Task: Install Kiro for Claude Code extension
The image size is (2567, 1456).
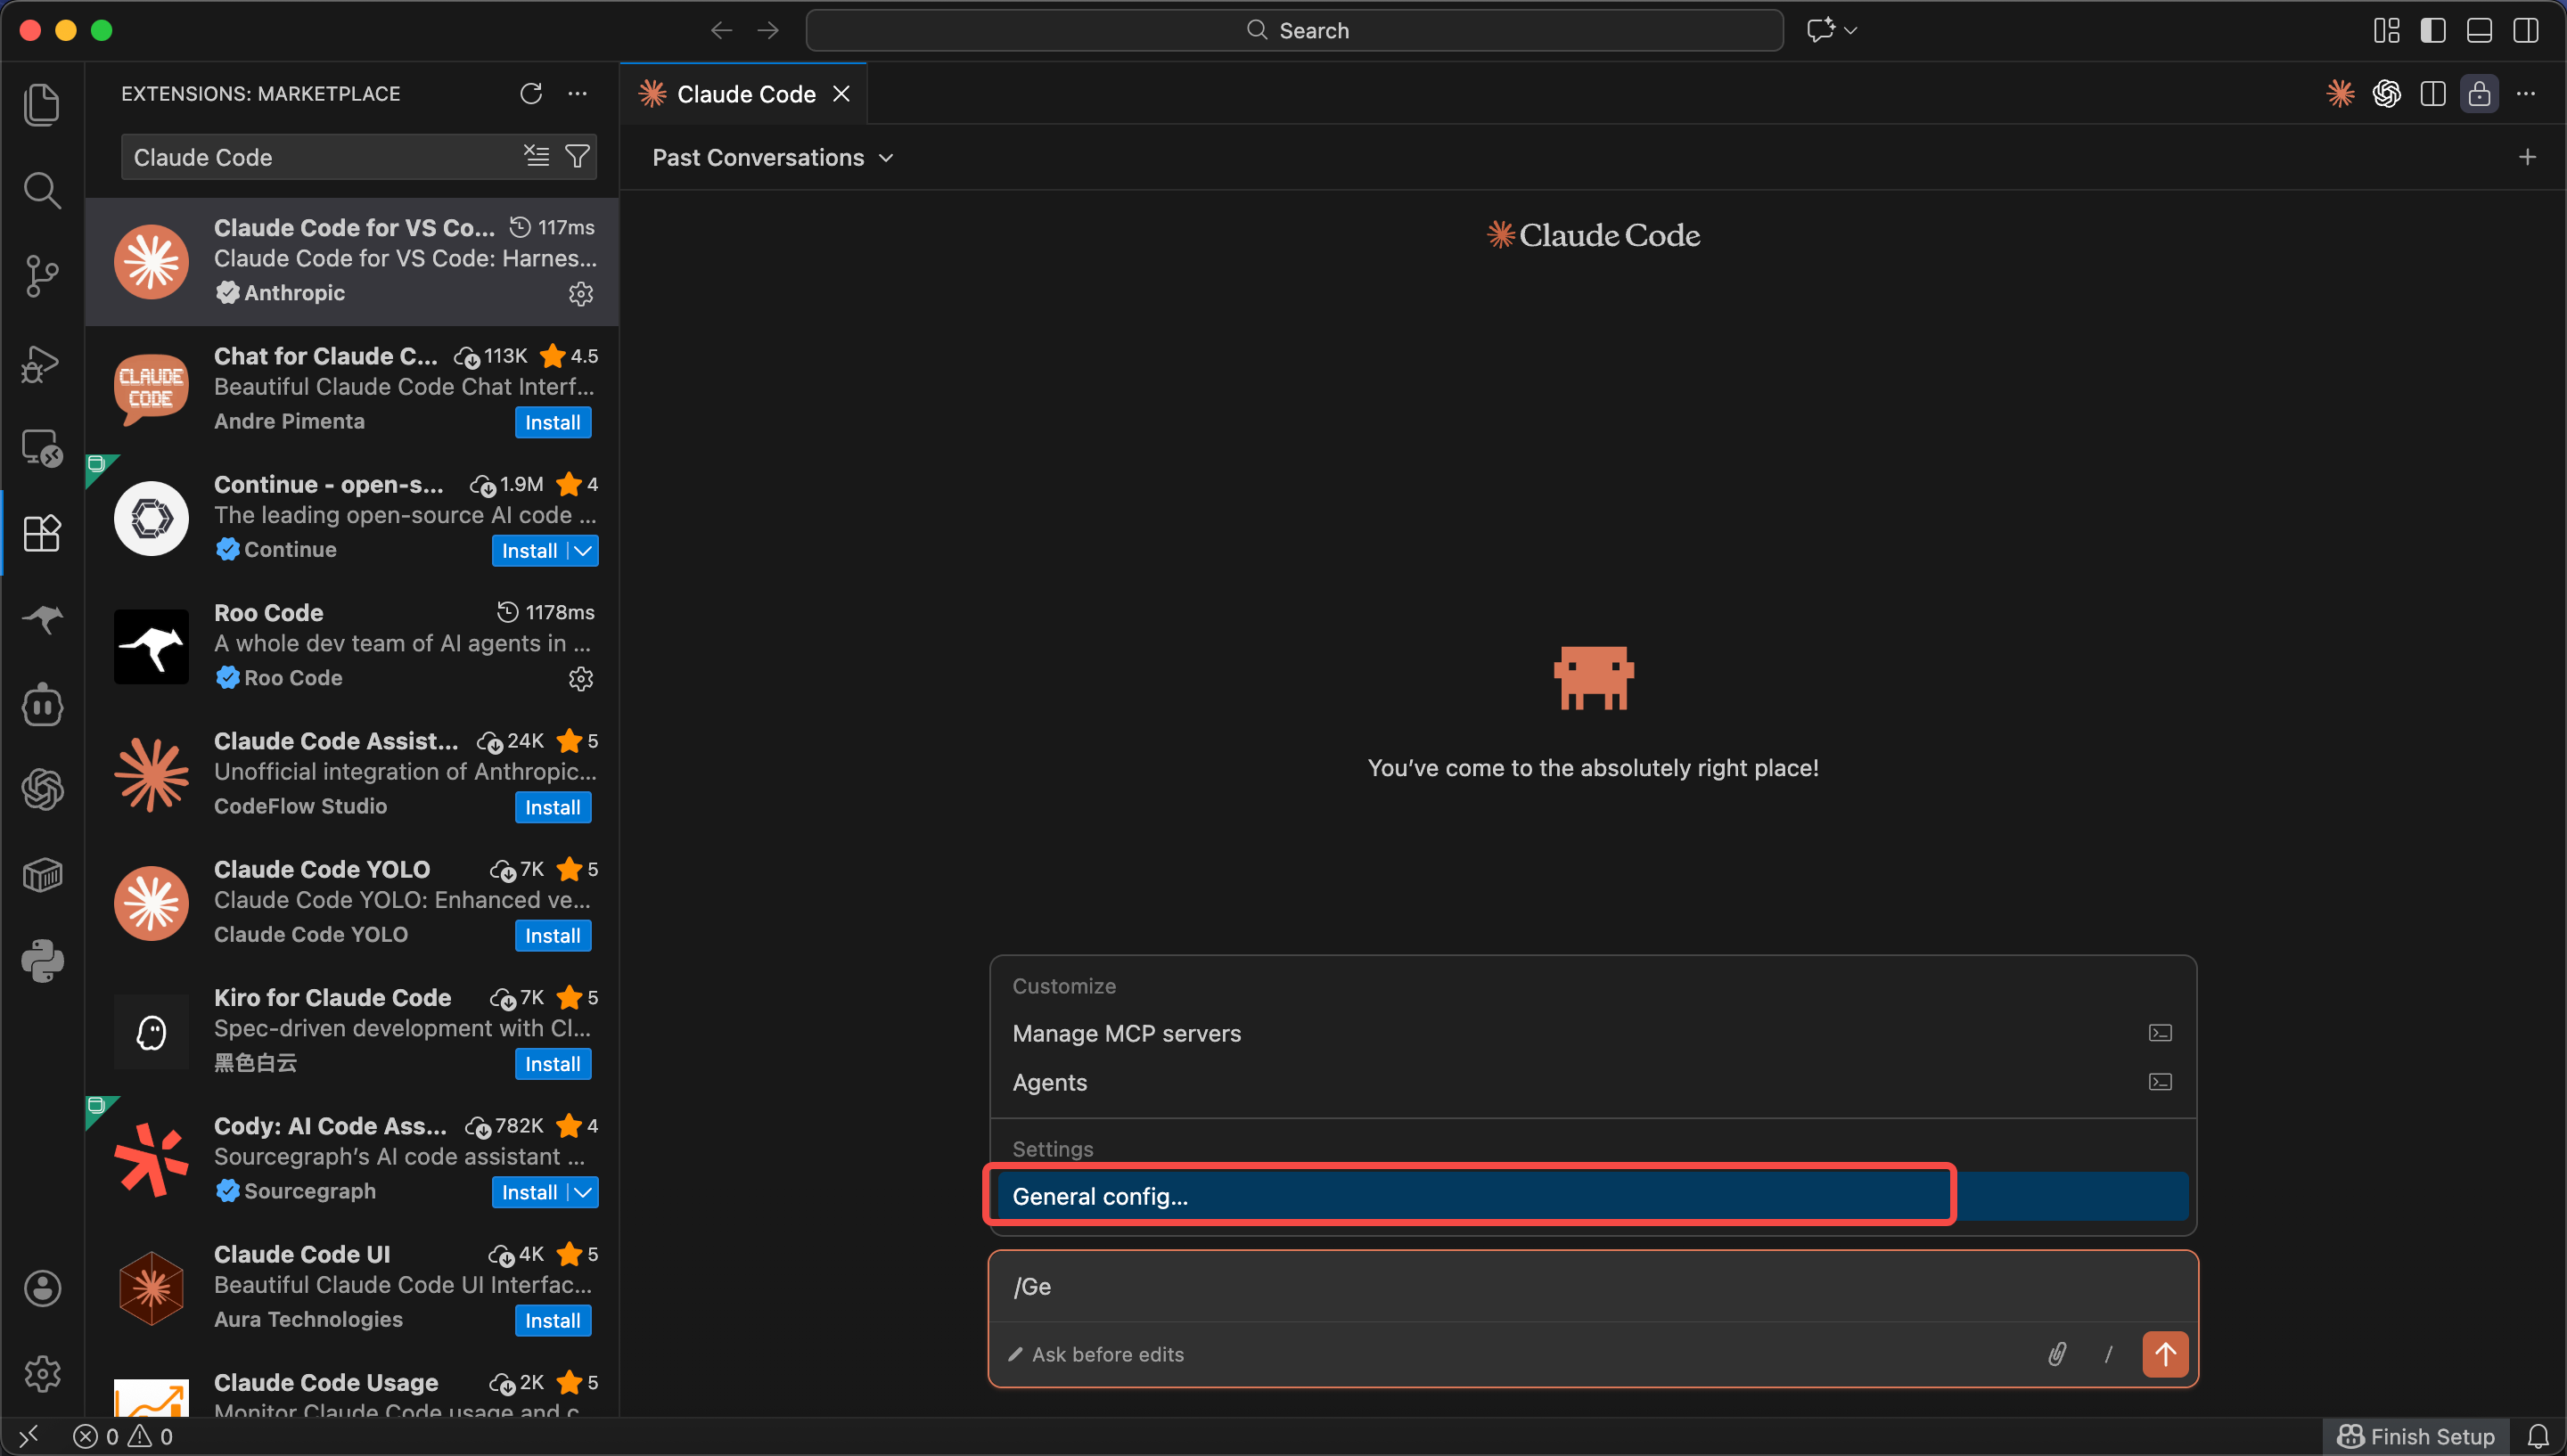Action: coord(553,1064)
